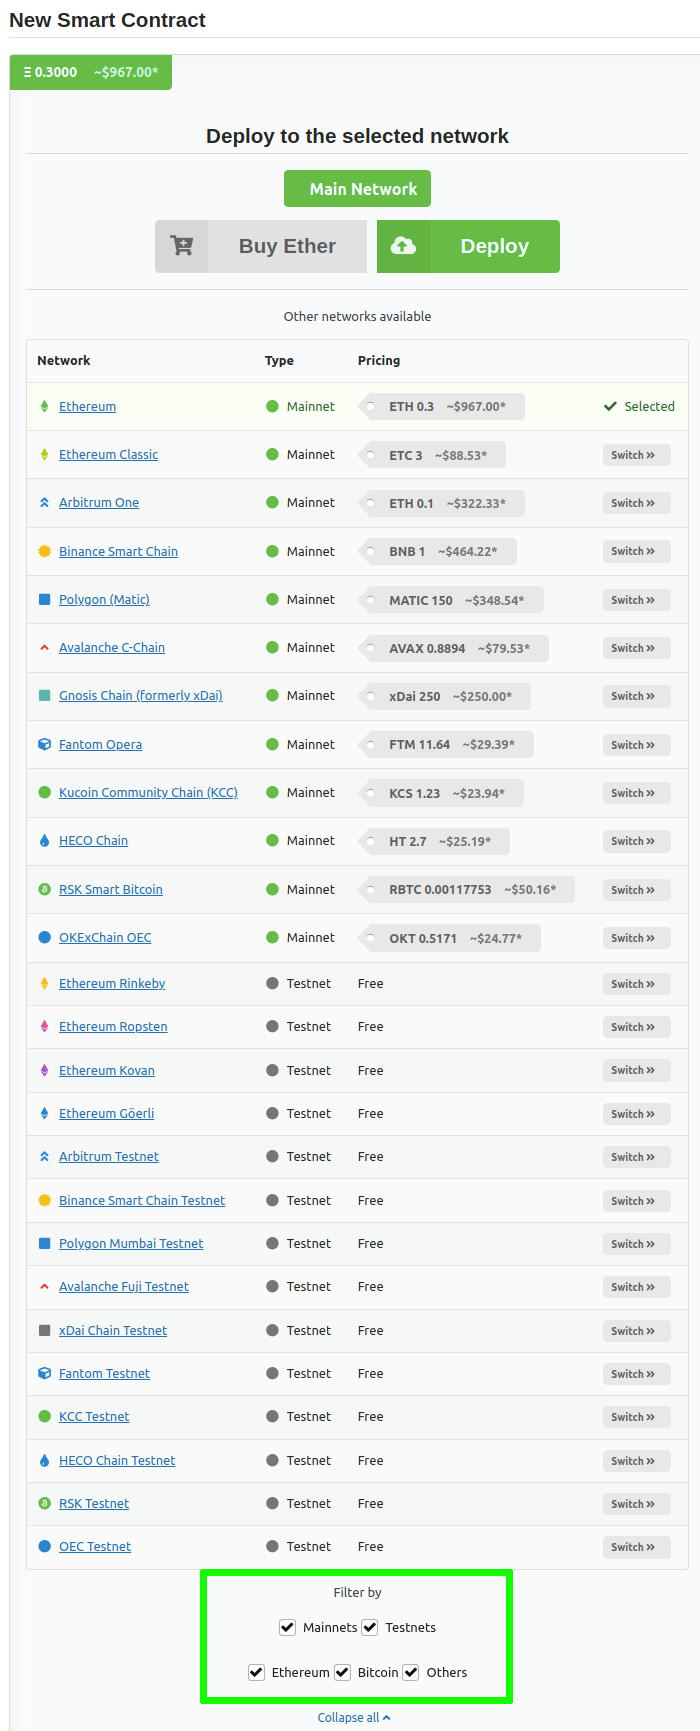
Task: Click the Binance Smart Chain mainnet logo icon
Action: (x=44, y=551)
